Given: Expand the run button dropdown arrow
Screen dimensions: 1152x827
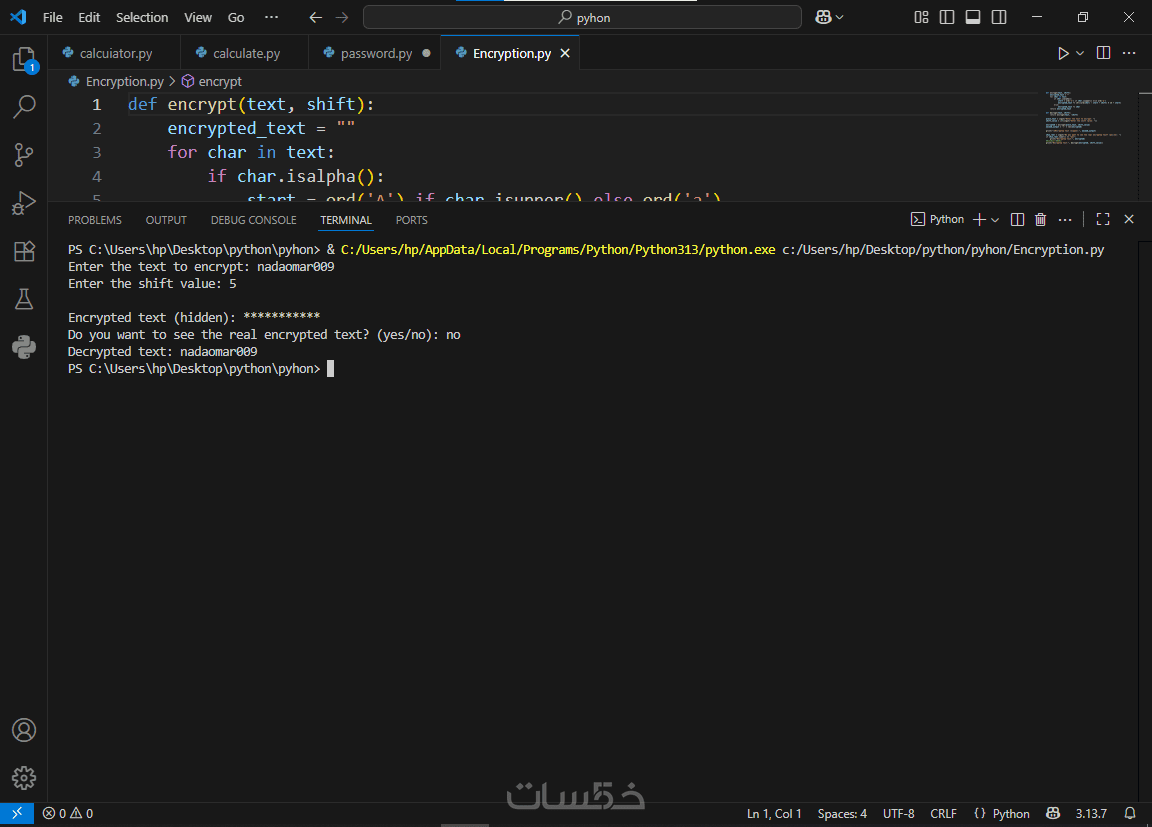Looking at the screenshot, I should pos(1080,53).
